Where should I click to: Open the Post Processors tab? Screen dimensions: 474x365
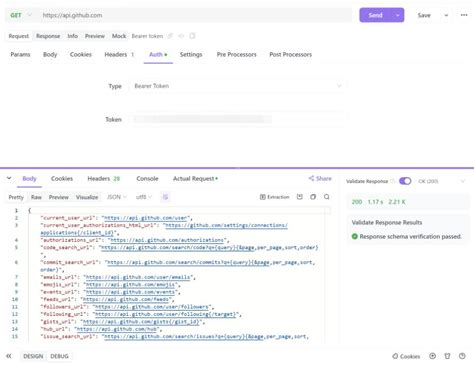(x=291, y=54)
